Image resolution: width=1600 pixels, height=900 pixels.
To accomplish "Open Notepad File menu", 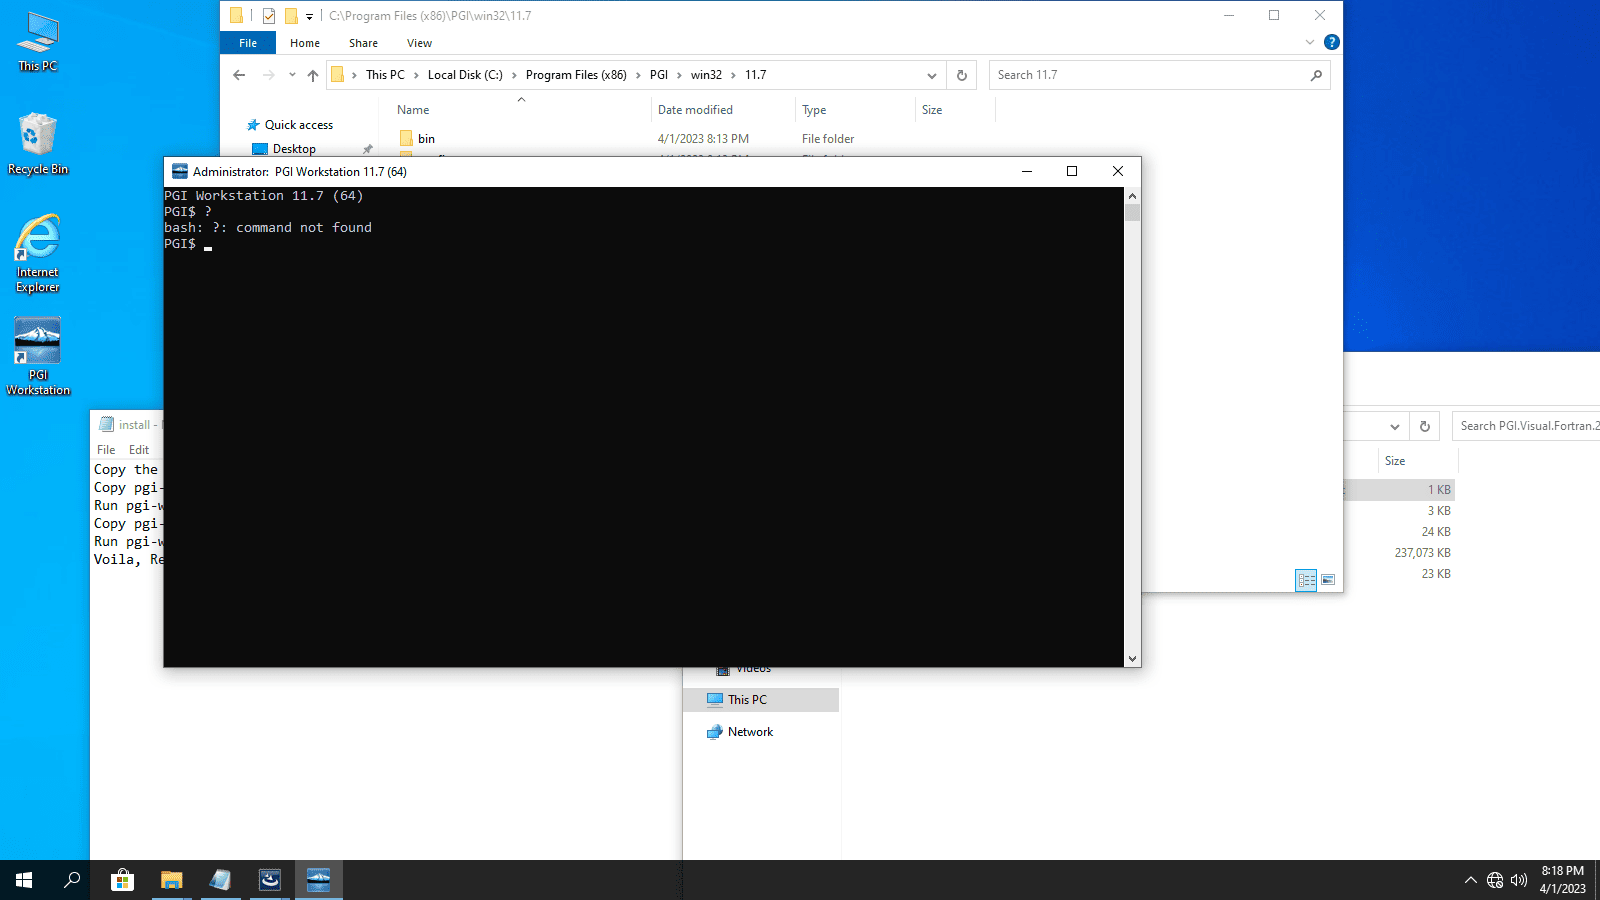I will tap(106, 450).
